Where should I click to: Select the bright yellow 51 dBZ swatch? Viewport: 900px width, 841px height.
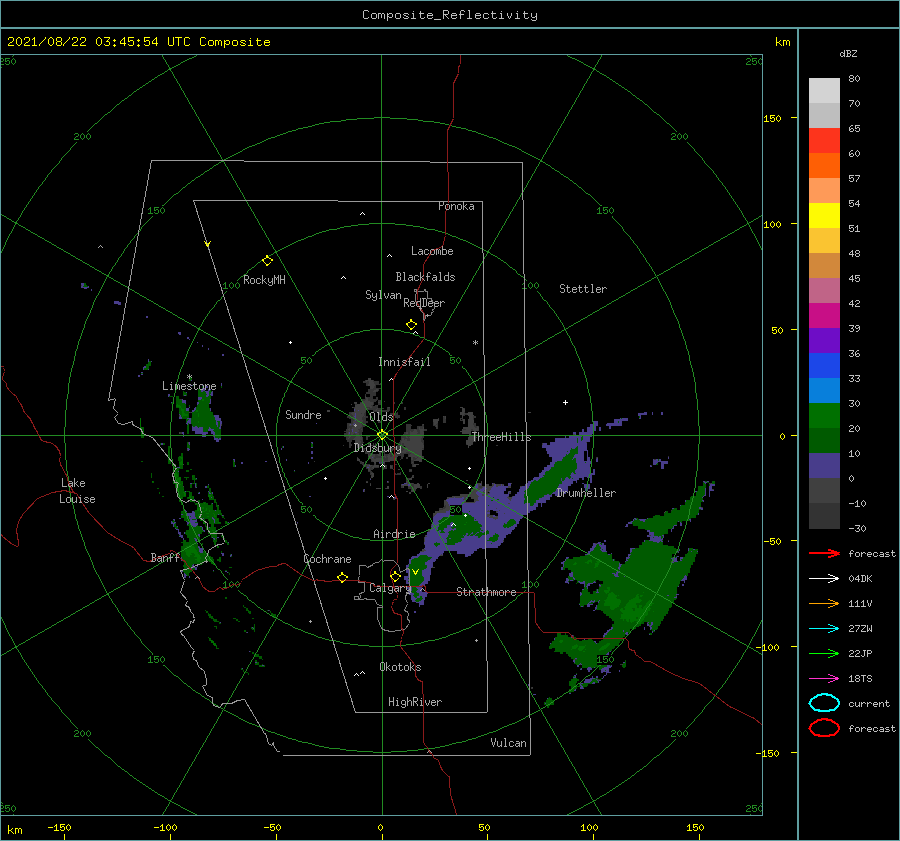click(x=824, y=216)
